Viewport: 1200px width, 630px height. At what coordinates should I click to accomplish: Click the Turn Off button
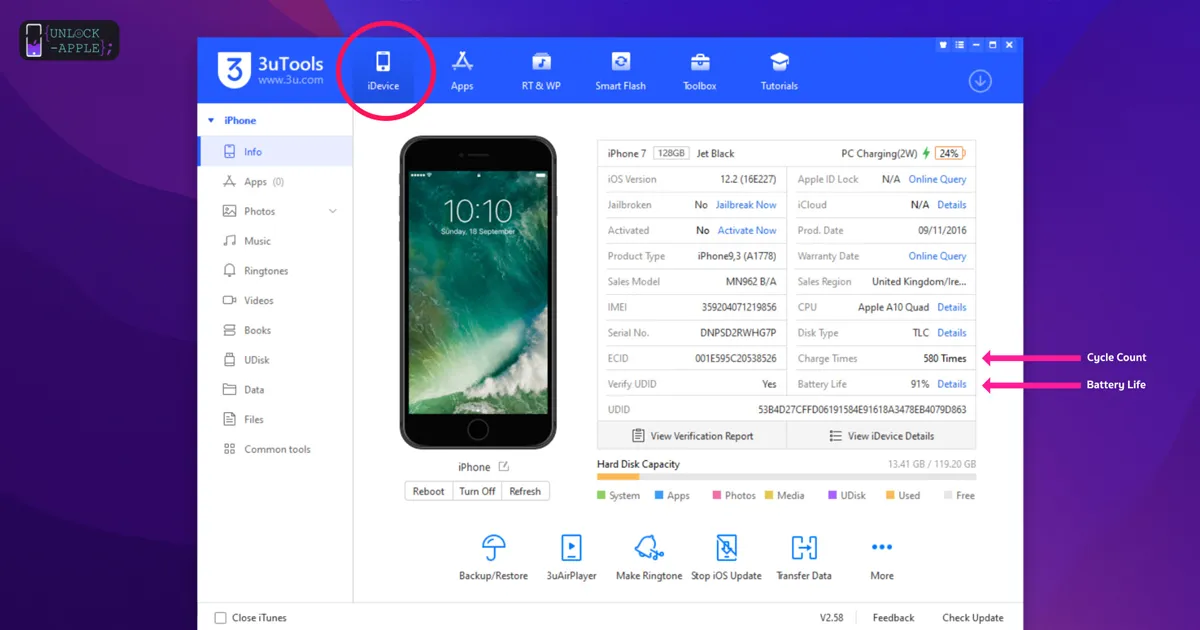click(477, 491)
